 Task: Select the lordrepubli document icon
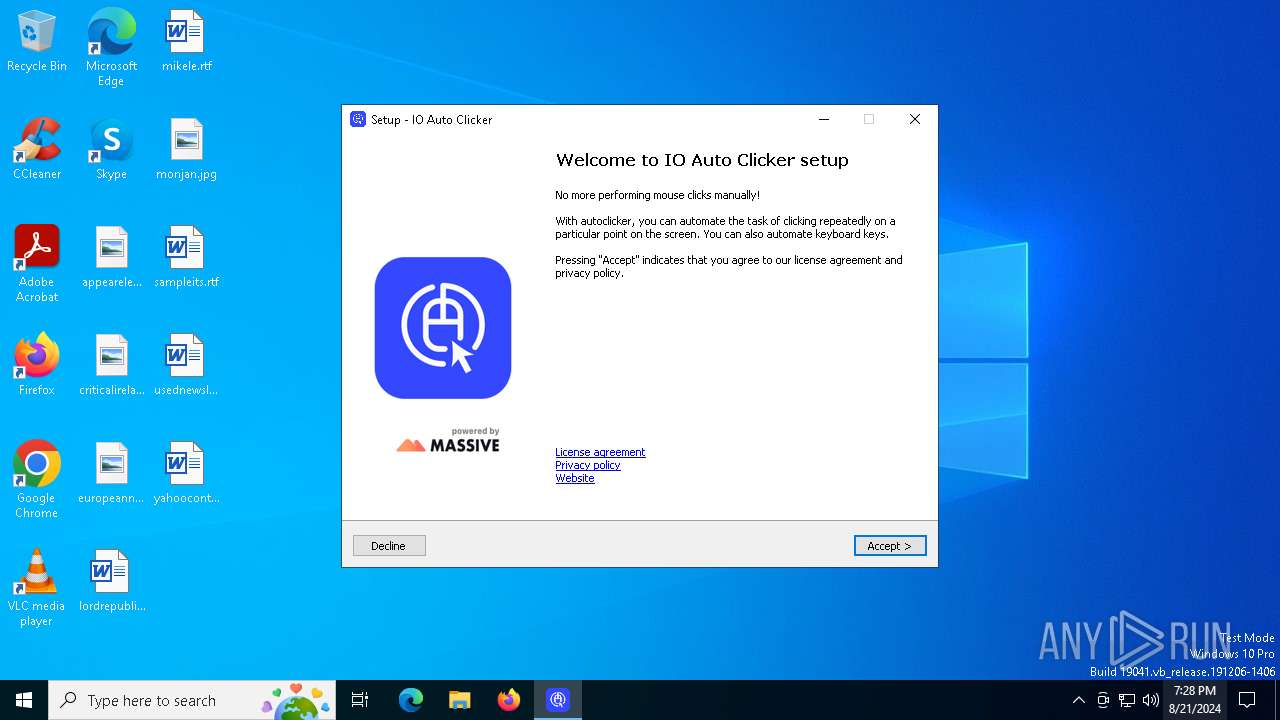click(111, 582)
